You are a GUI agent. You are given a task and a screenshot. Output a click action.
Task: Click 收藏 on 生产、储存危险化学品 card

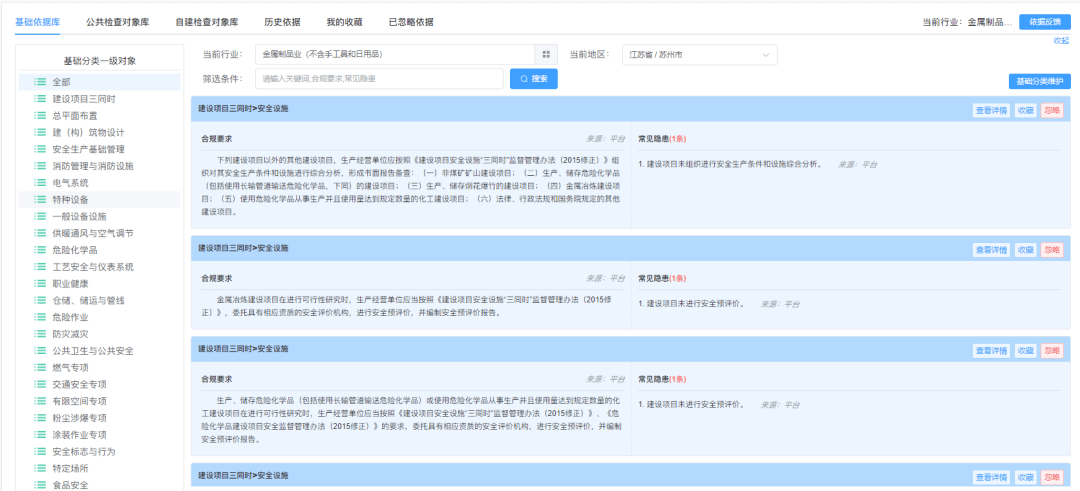pyautogui.click(x=1026, y=351)
